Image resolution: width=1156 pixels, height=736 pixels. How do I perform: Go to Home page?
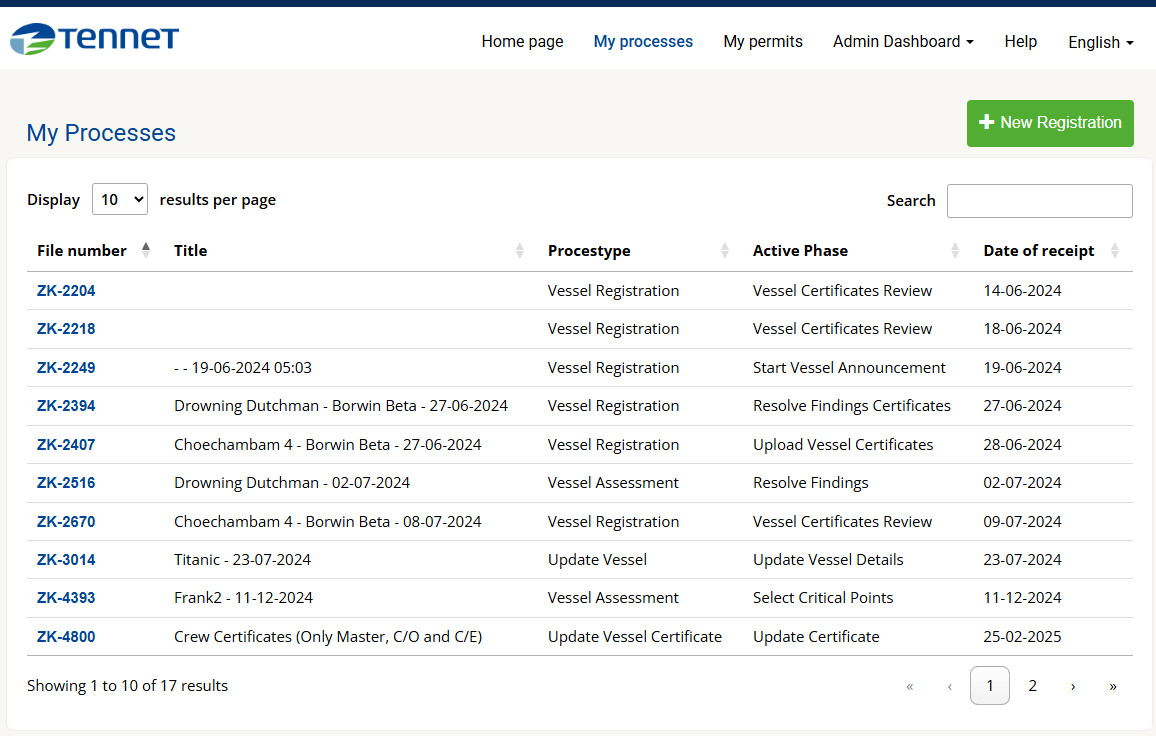[522, 42]
